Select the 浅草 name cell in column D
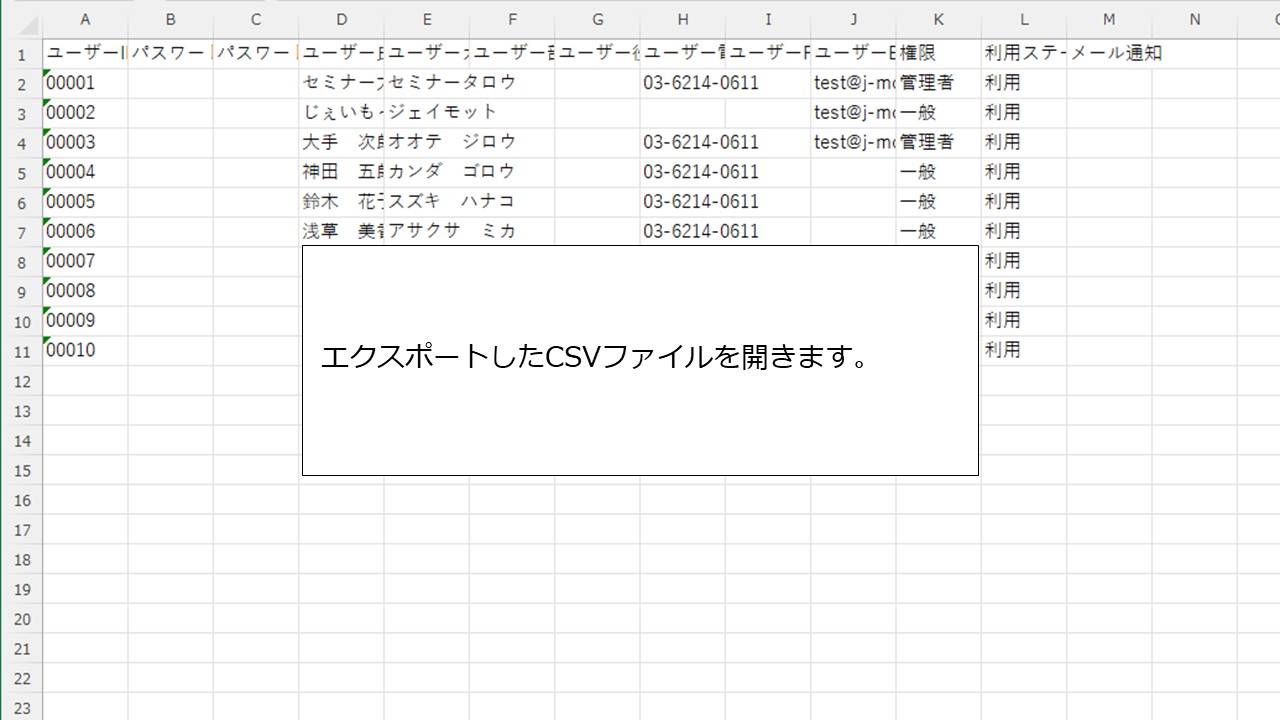The height and width of the screenshot is (720, 1280). coord(342,232)
